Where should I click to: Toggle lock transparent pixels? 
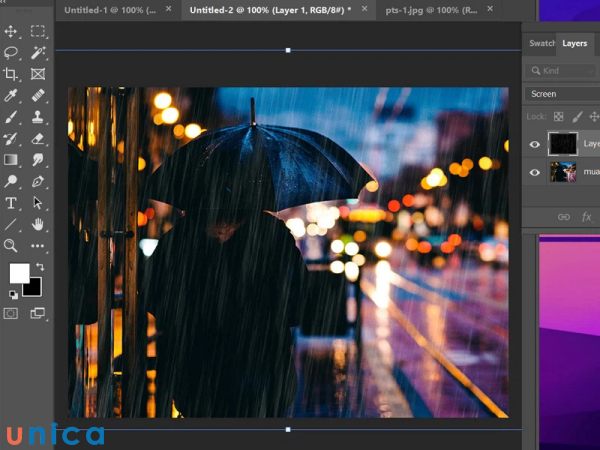coord(559,116)
